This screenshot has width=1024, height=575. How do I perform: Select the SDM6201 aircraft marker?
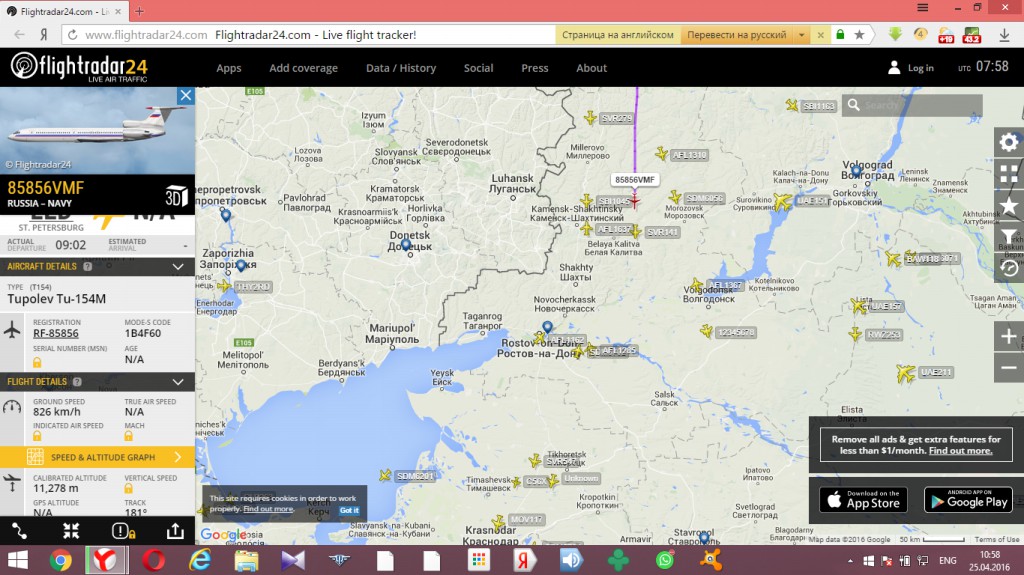click(x=385, y=475)
